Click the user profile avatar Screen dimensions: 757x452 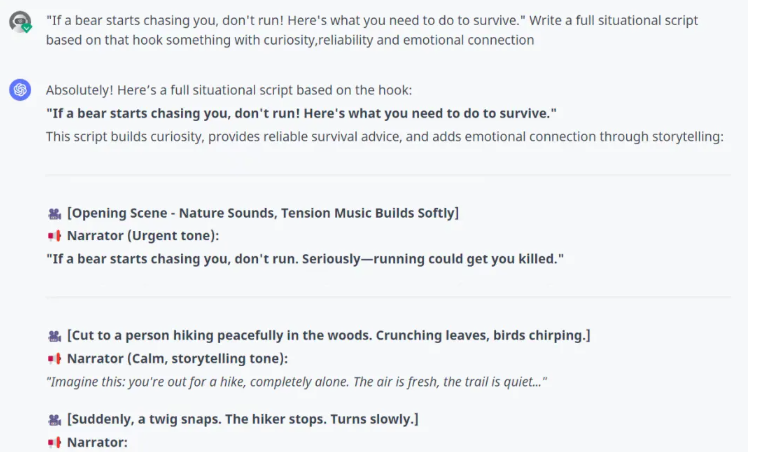(x=20, y=21)
